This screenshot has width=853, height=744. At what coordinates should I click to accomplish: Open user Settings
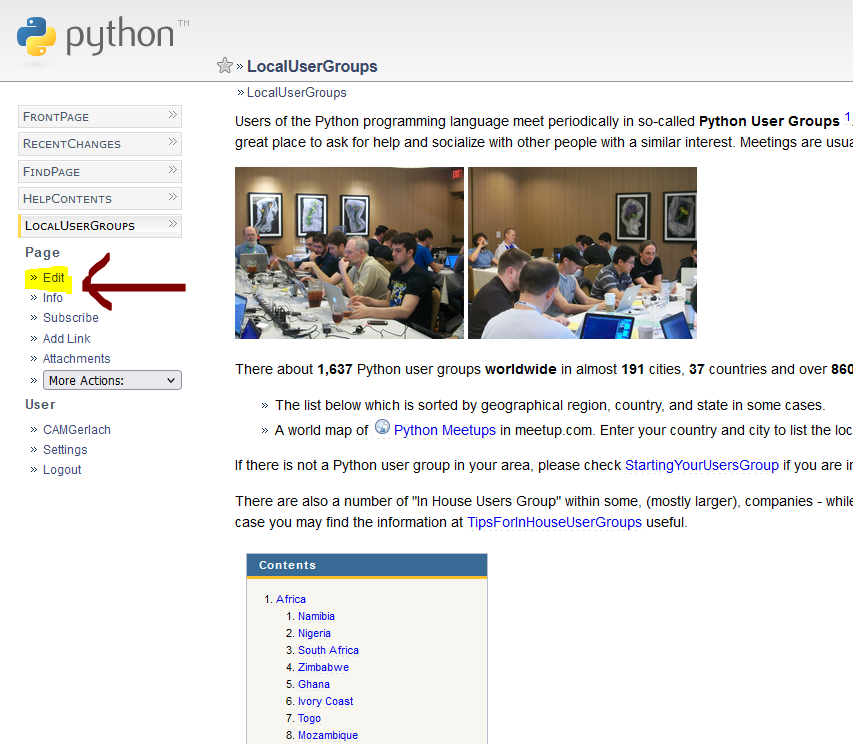[x=65, y=450]
